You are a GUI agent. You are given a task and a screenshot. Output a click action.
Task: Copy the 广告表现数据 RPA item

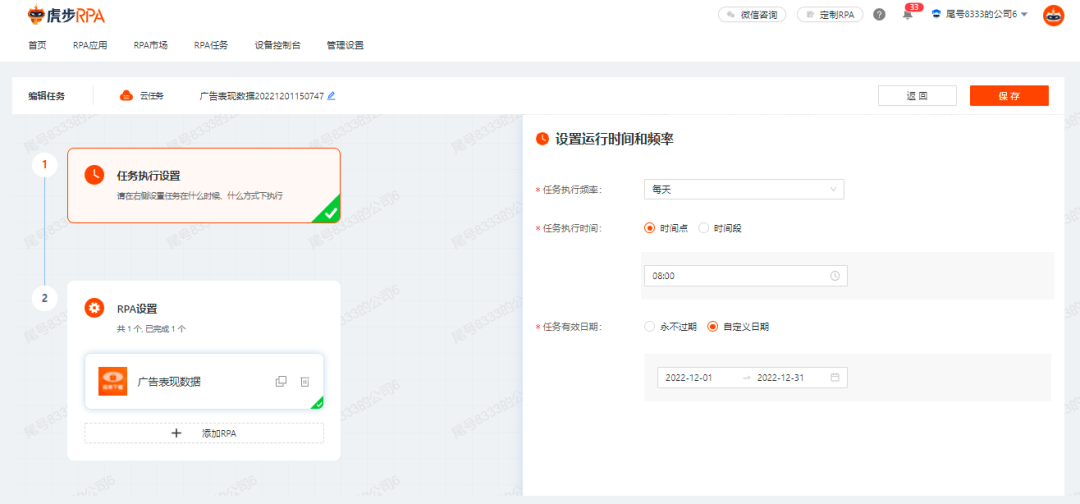(x=281, y=381)
